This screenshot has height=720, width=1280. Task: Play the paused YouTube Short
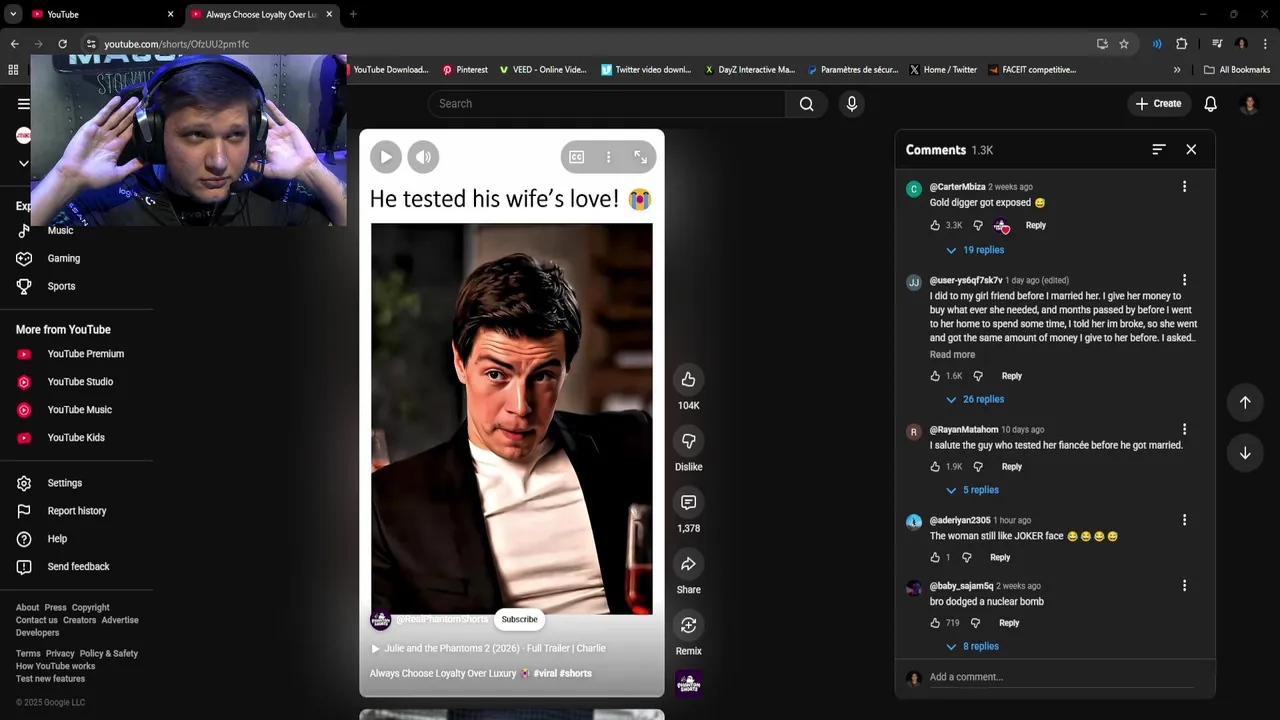click(x=385, y=157)
